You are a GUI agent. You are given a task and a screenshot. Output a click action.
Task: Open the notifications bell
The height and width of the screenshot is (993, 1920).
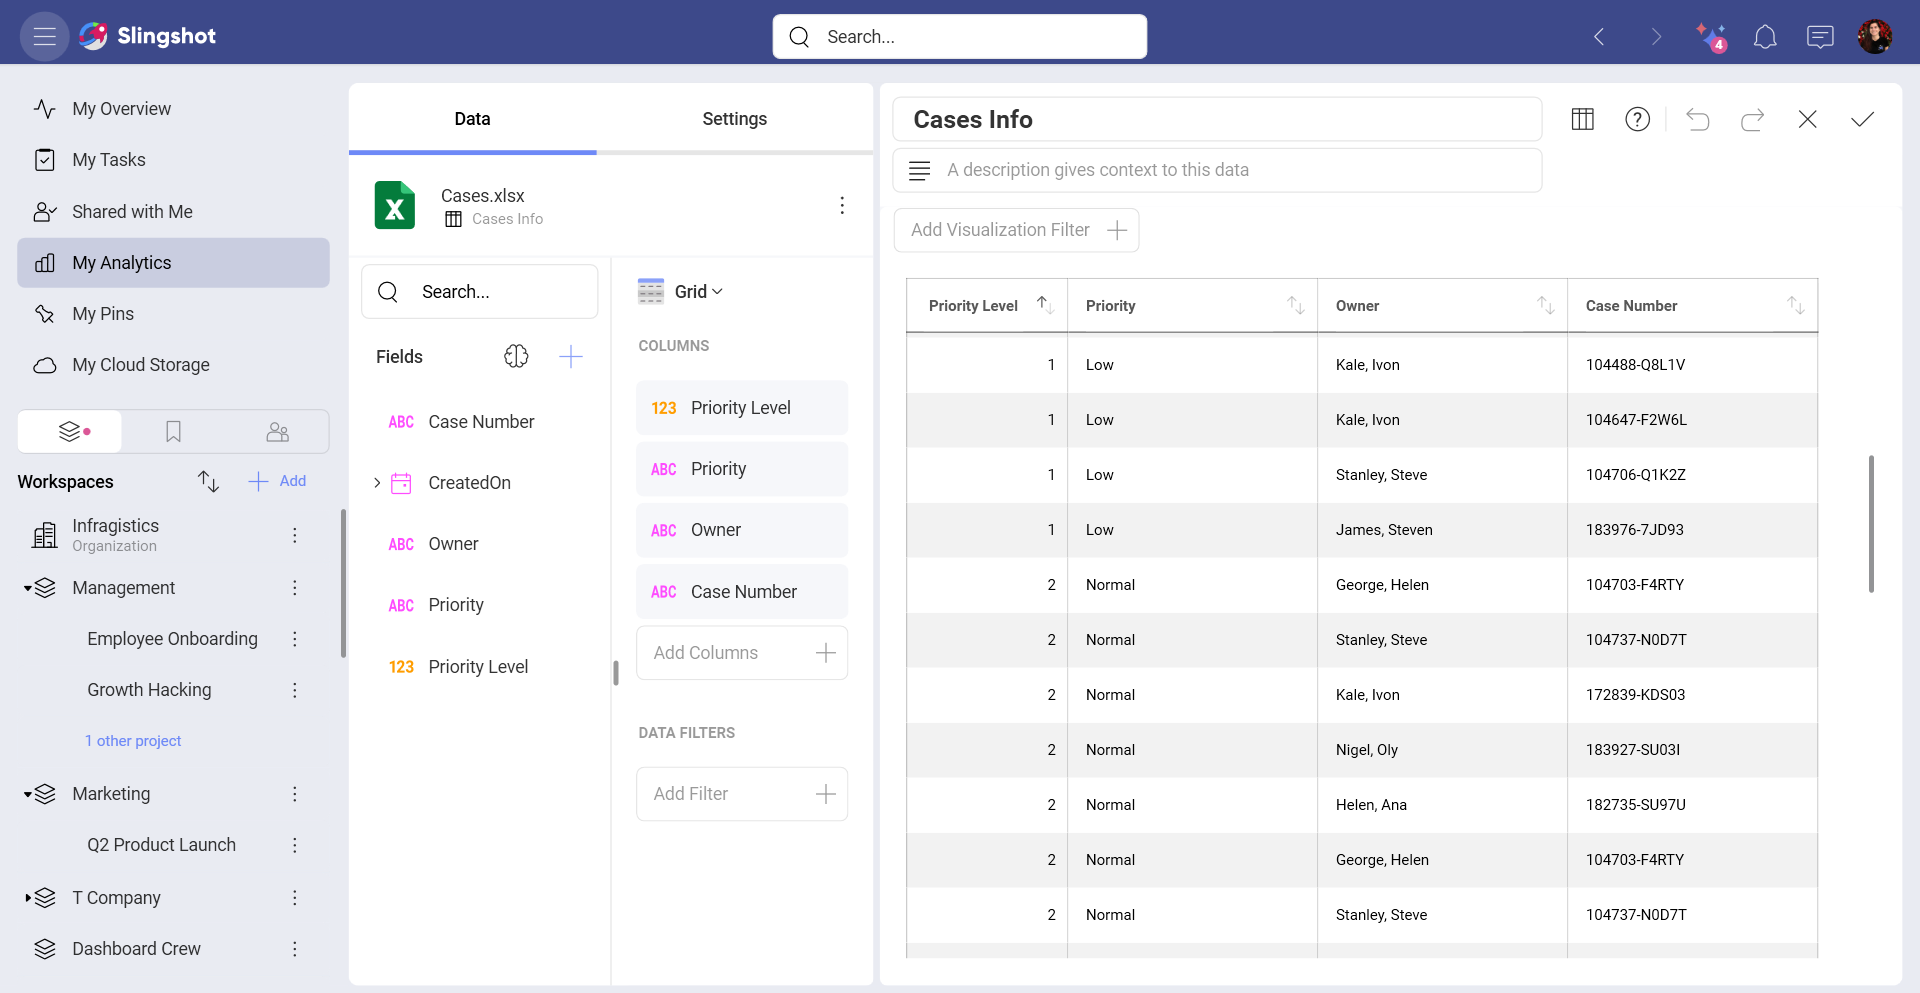pyautogui.click(x=1765, y=37)
